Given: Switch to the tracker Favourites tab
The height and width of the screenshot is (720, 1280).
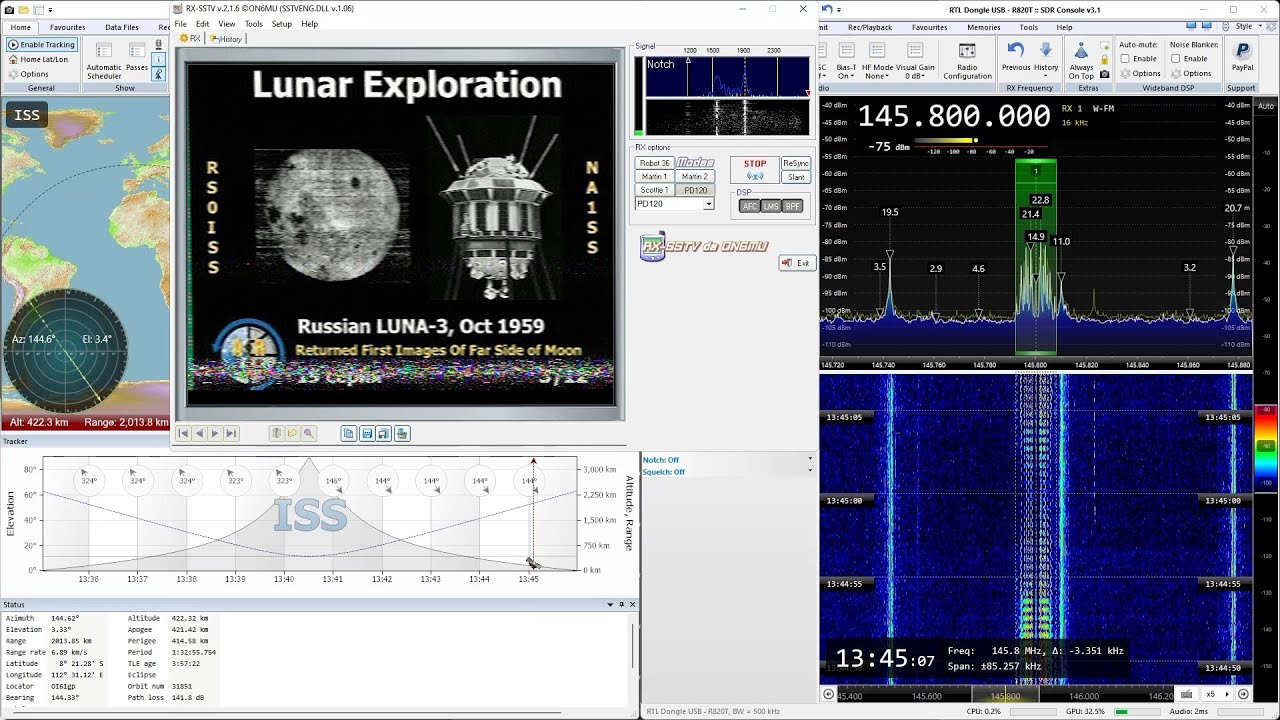Looking at the screenshot, I should coord(68,27).
